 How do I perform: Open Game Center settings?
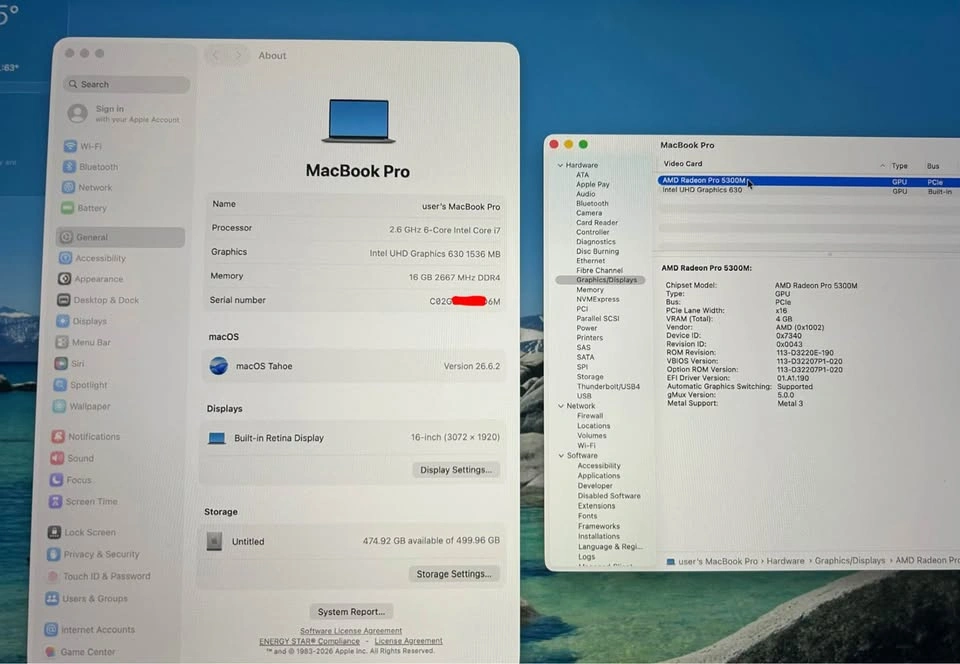point(80,652)
